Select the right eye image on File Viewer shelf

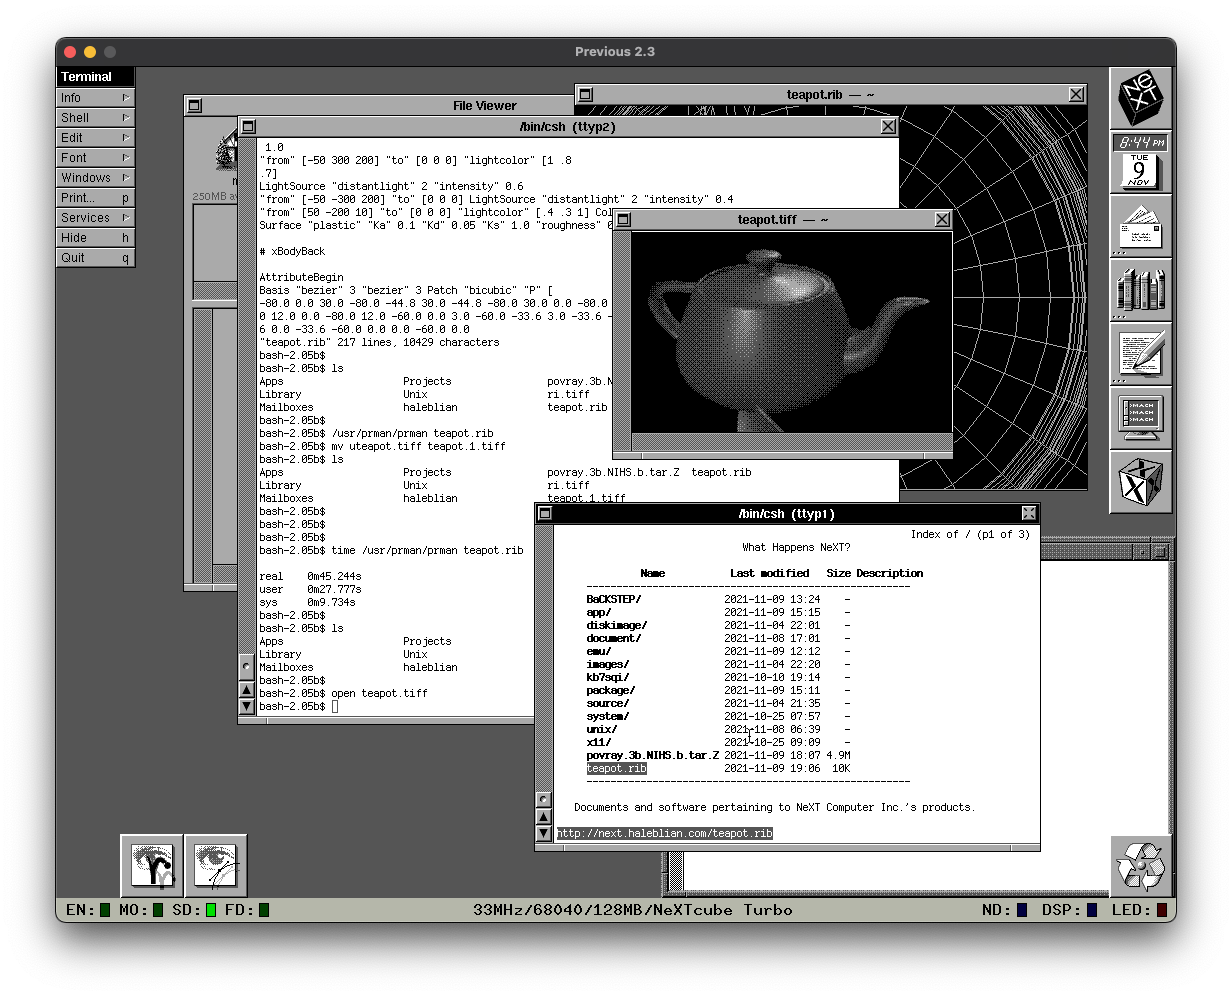click(216, 865)
